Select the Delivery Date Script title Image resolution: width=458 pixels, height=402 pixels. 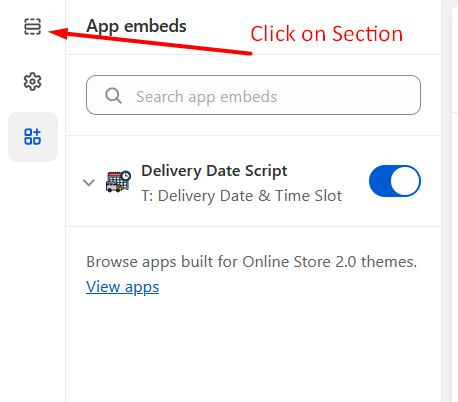click(x=214, y=171)
